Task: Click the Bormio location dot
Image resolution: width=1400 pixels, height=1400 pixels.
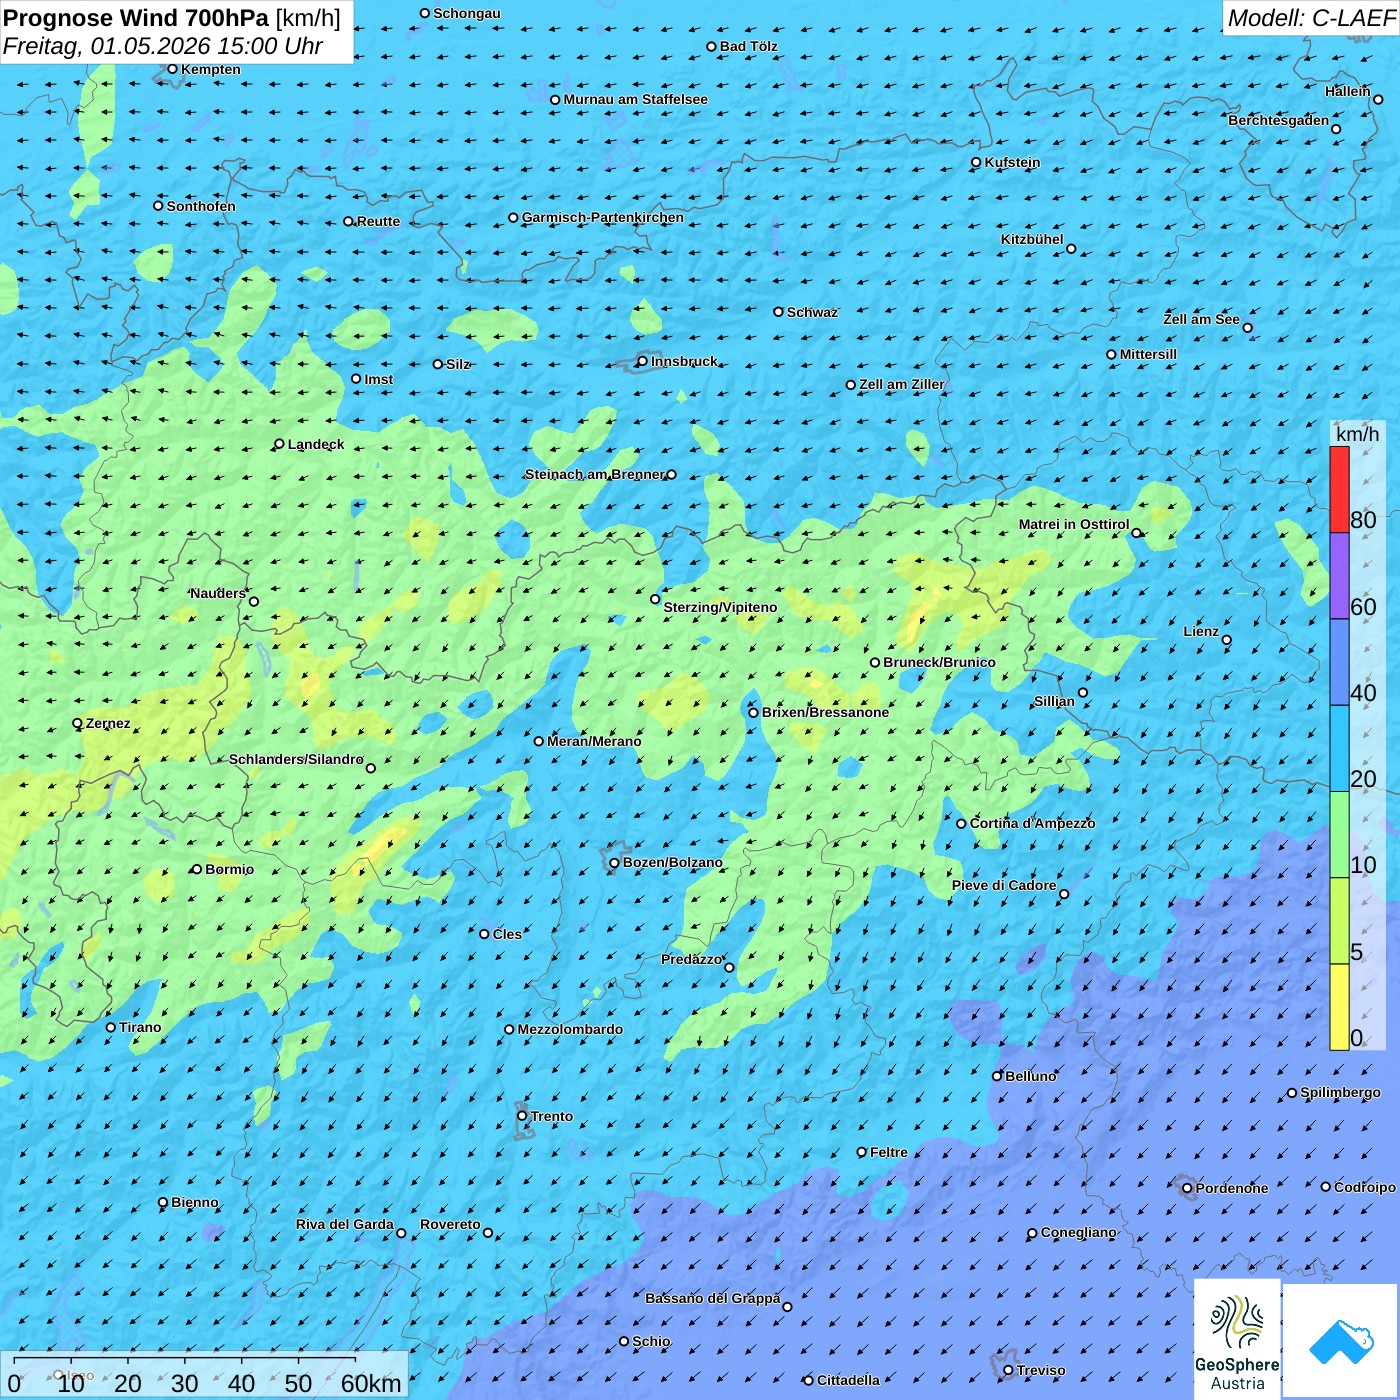Action: coord(197,870)
